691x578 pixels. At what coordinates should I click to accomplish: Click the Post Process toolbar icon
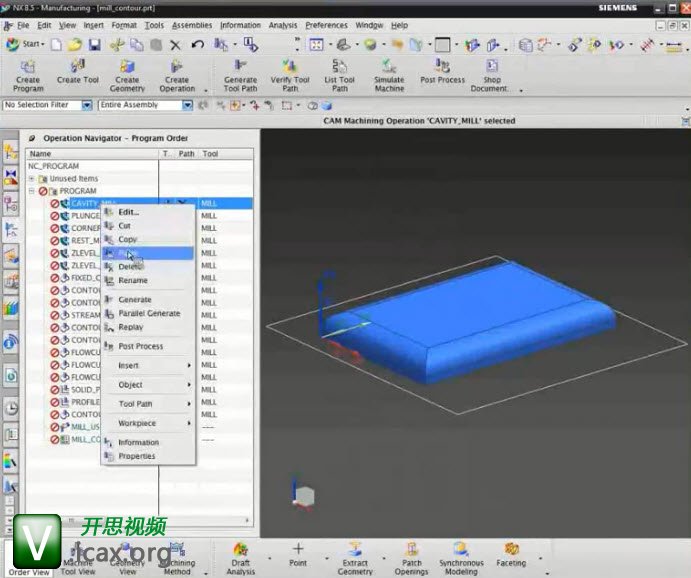coord(442,68)
